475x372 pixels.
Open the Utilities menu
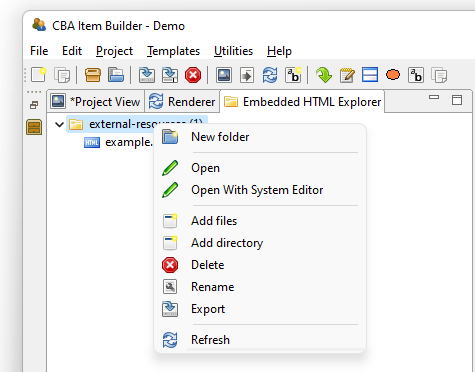pyautogui.click(x=233, y=51)
